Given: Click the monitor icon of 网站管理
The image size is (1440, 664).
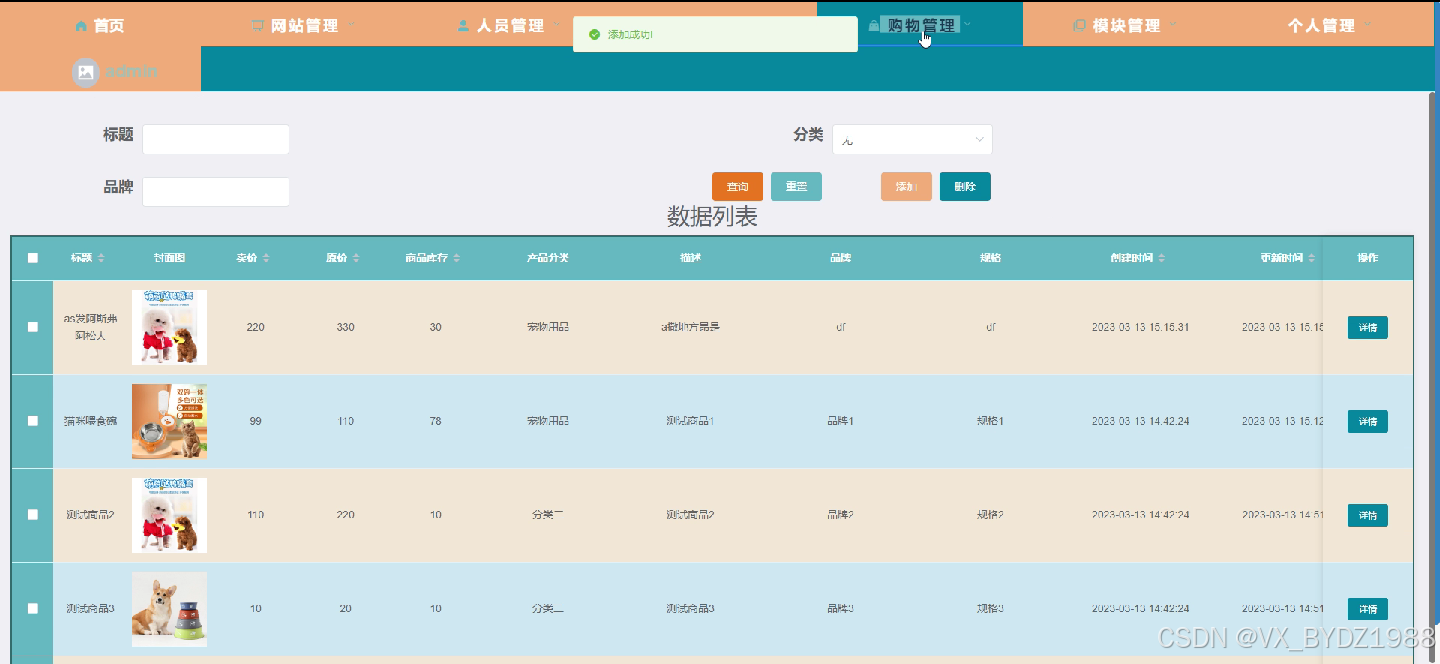Looking at the screenshot, I should click(258, 26).
